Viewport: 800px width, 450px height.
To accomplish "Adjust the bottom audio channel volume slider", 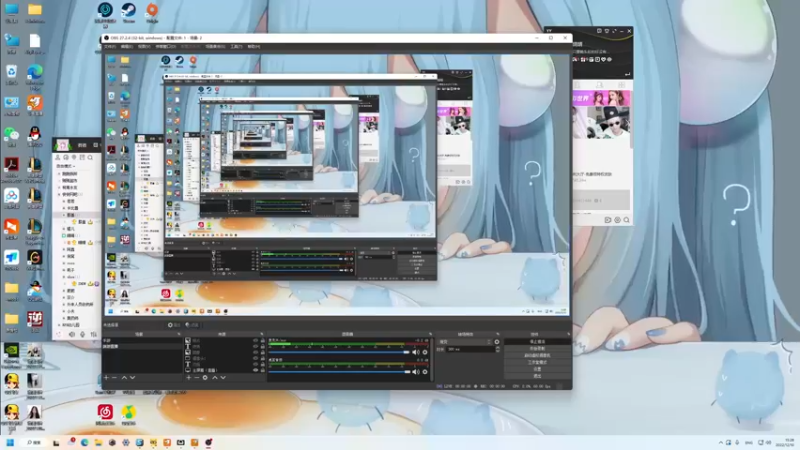I will [339, 372].
